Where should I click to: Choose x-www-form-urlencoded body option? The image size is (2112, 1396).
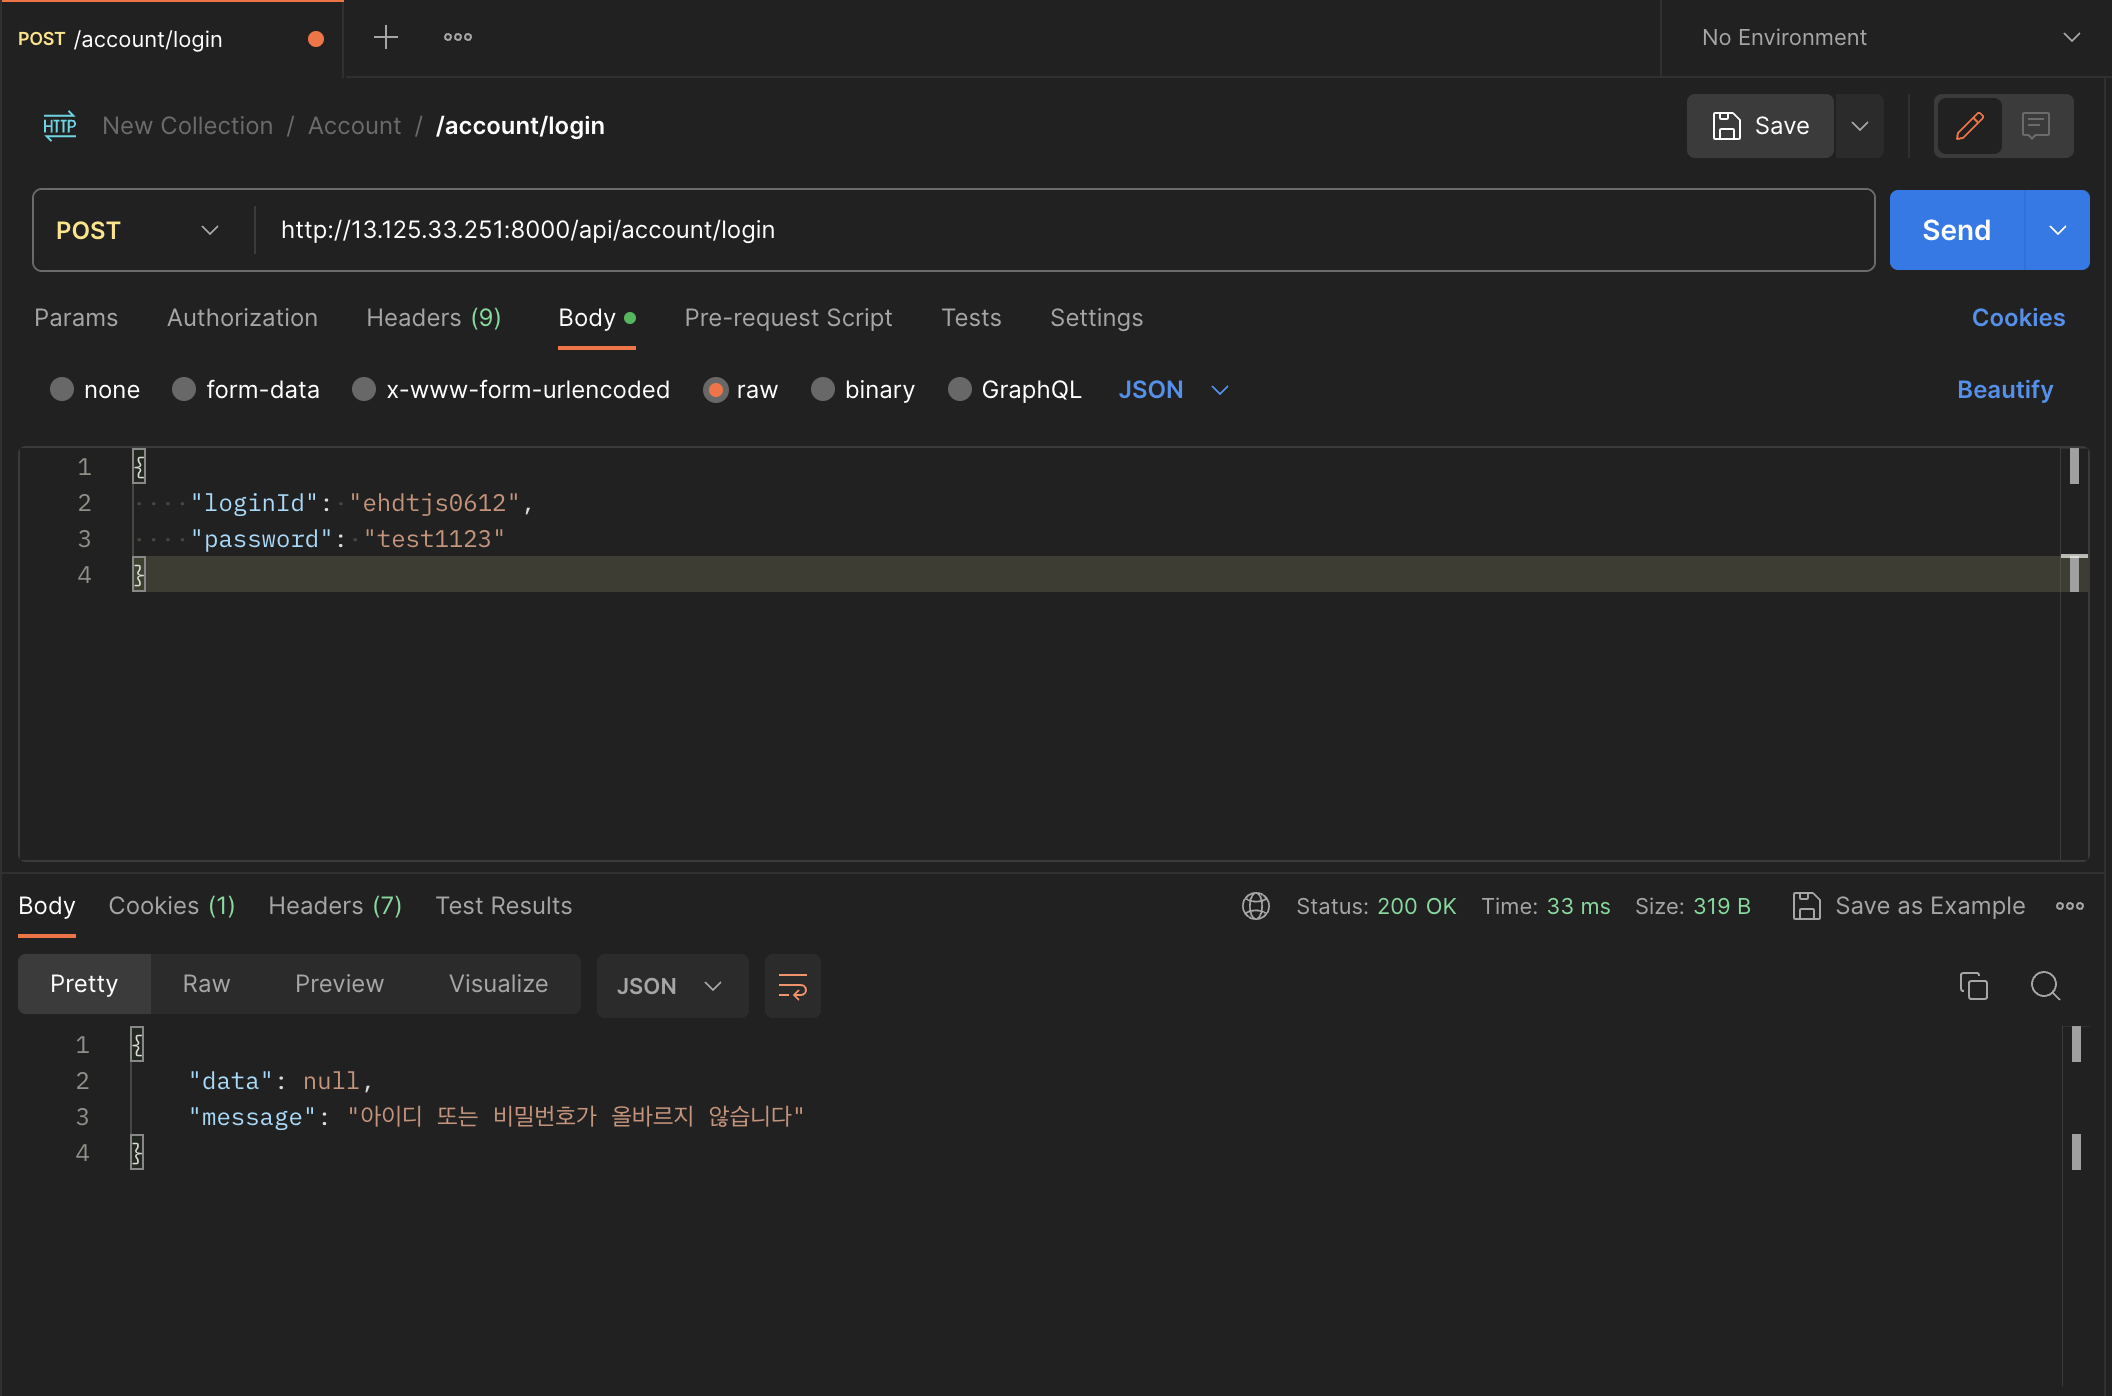pyautogui.click(x=364, y=389)
